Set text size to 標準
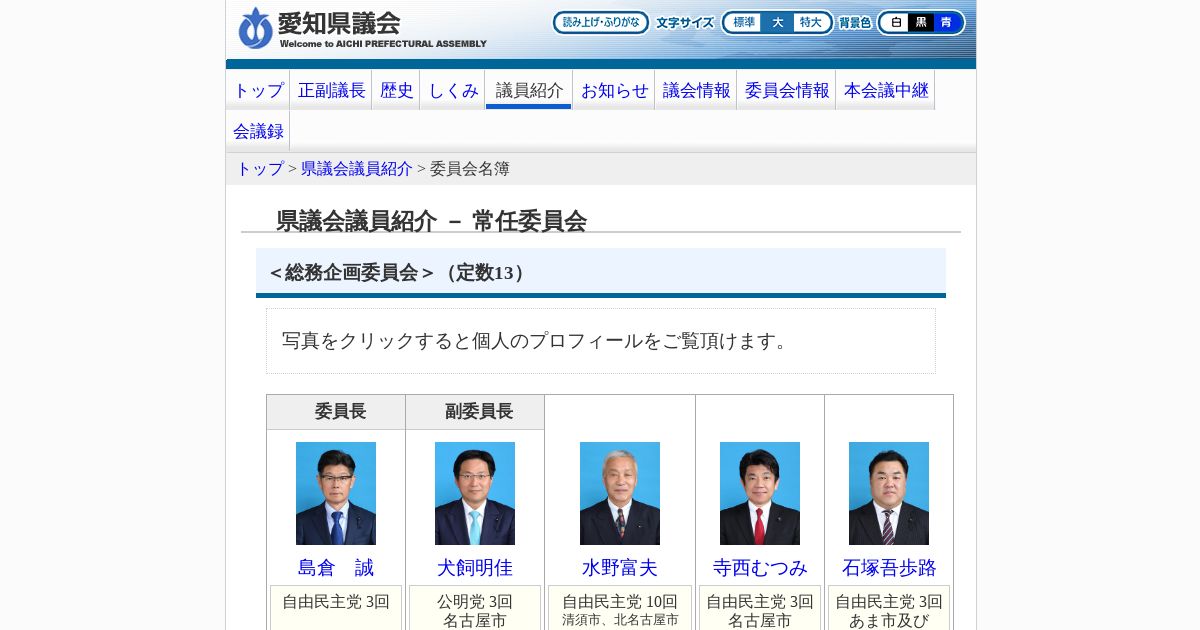Screen dimensions: 1200x630 [744, 22]
